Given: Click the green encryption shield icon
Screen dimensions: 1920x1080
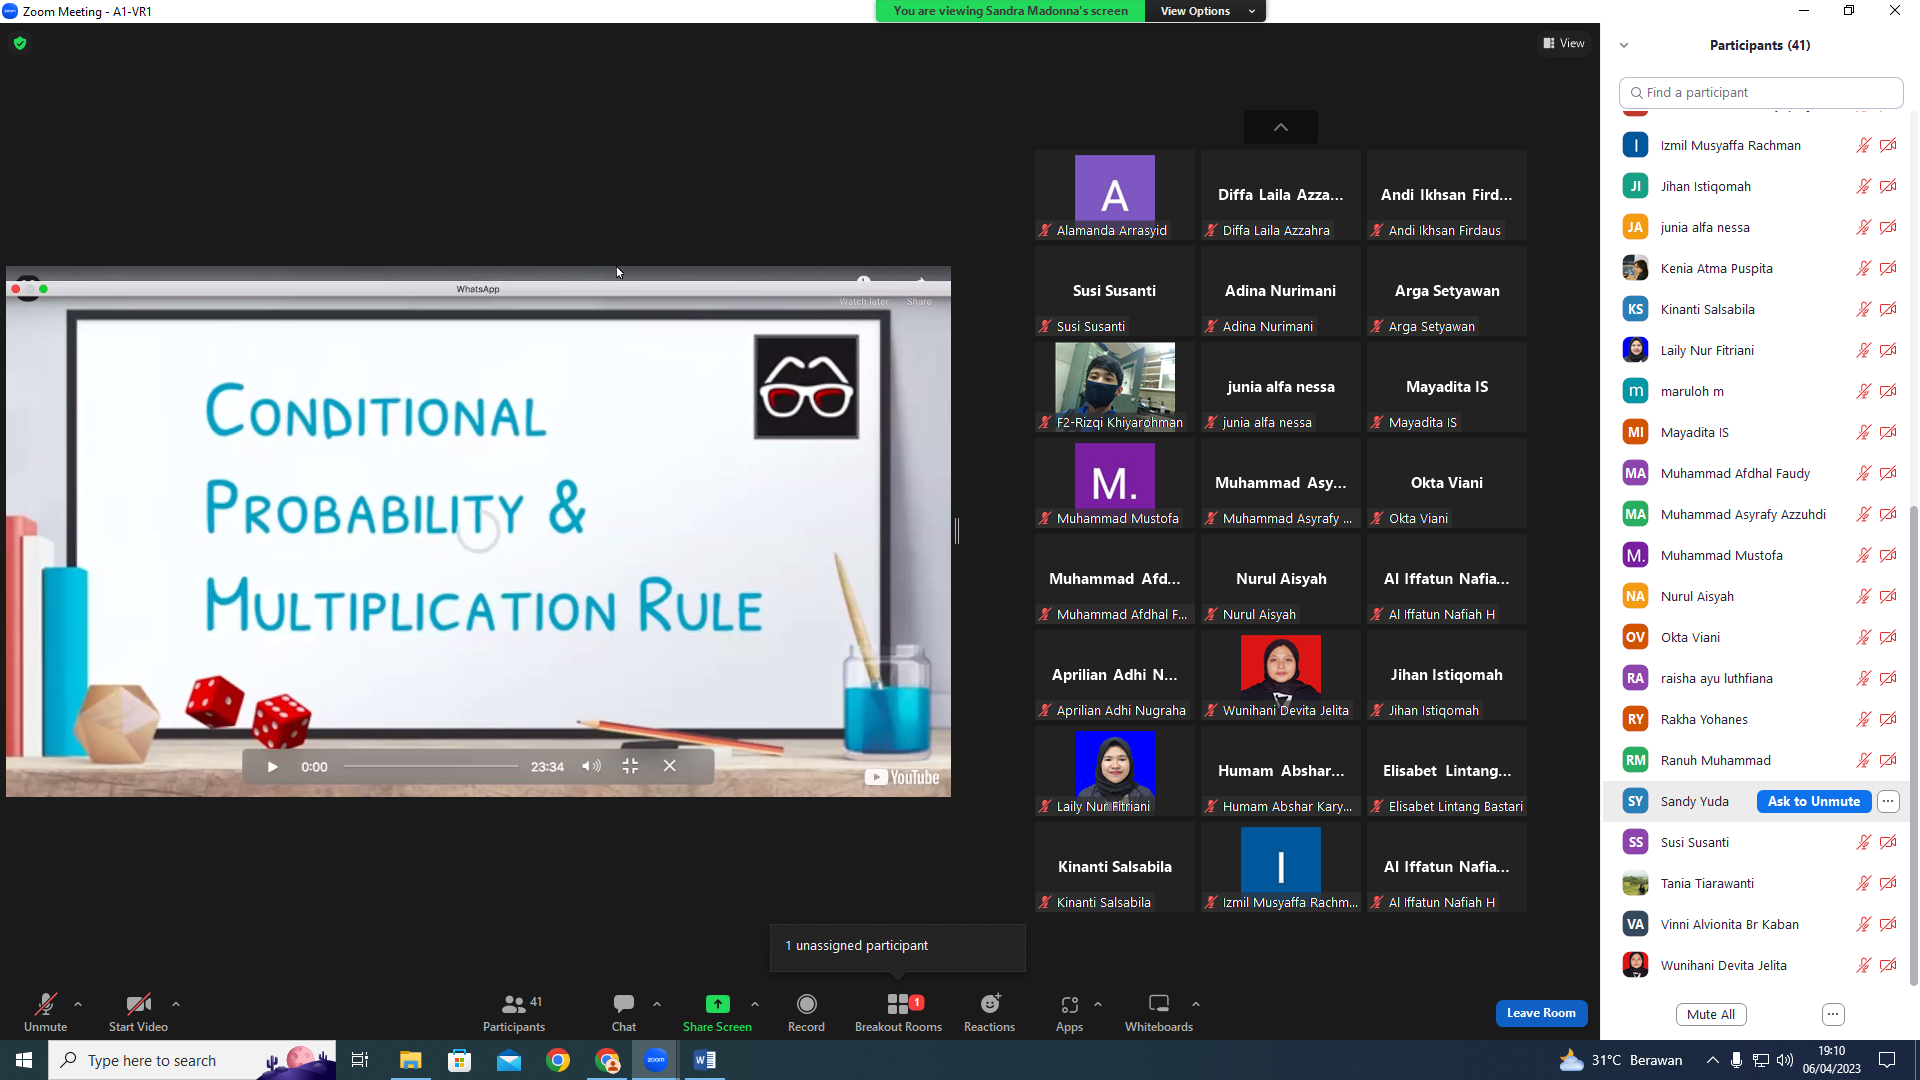Looking at the screenshot, I should point(20,43).
